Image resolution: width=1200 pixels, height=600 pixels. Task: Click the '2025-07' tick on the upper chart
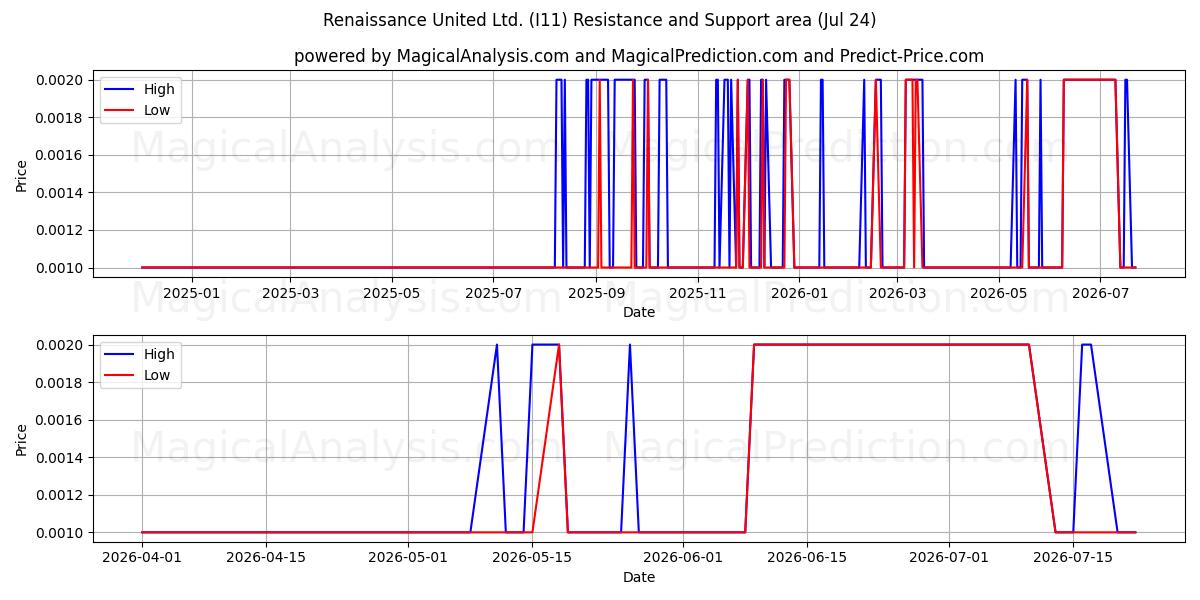[494, 293]
